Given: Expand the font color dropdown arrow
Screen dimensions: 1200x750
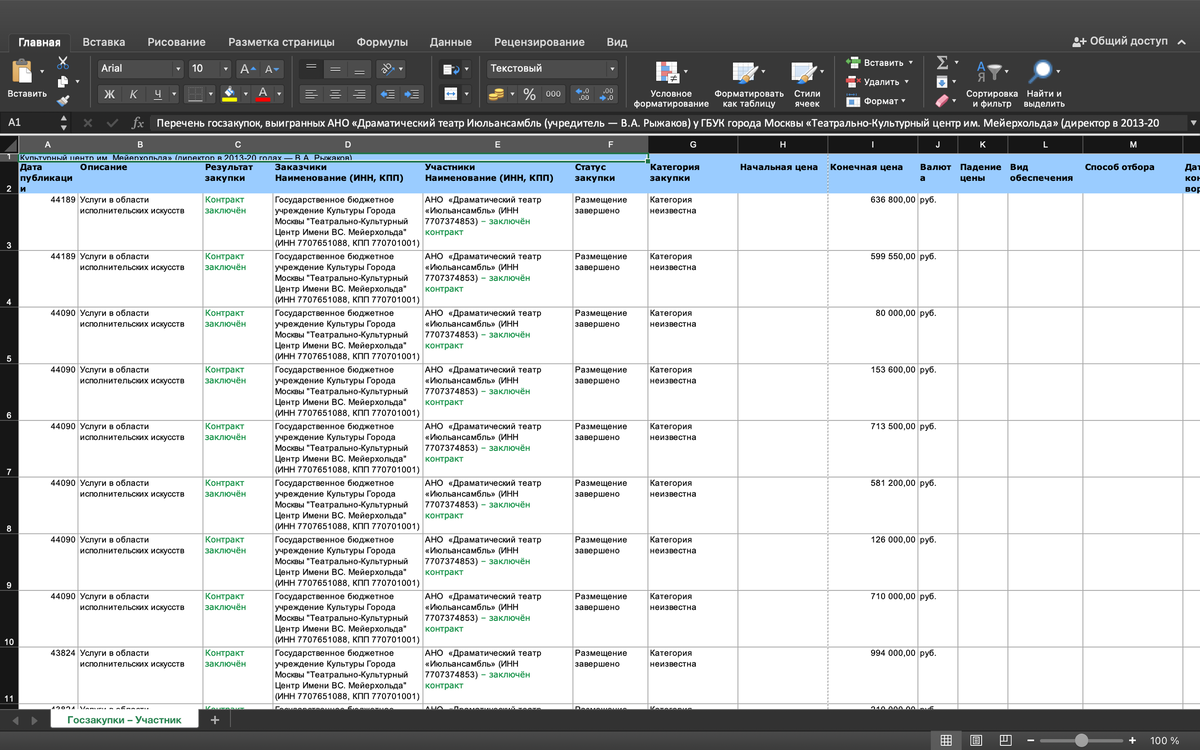Looking at the screenshot, I should 277,94.
